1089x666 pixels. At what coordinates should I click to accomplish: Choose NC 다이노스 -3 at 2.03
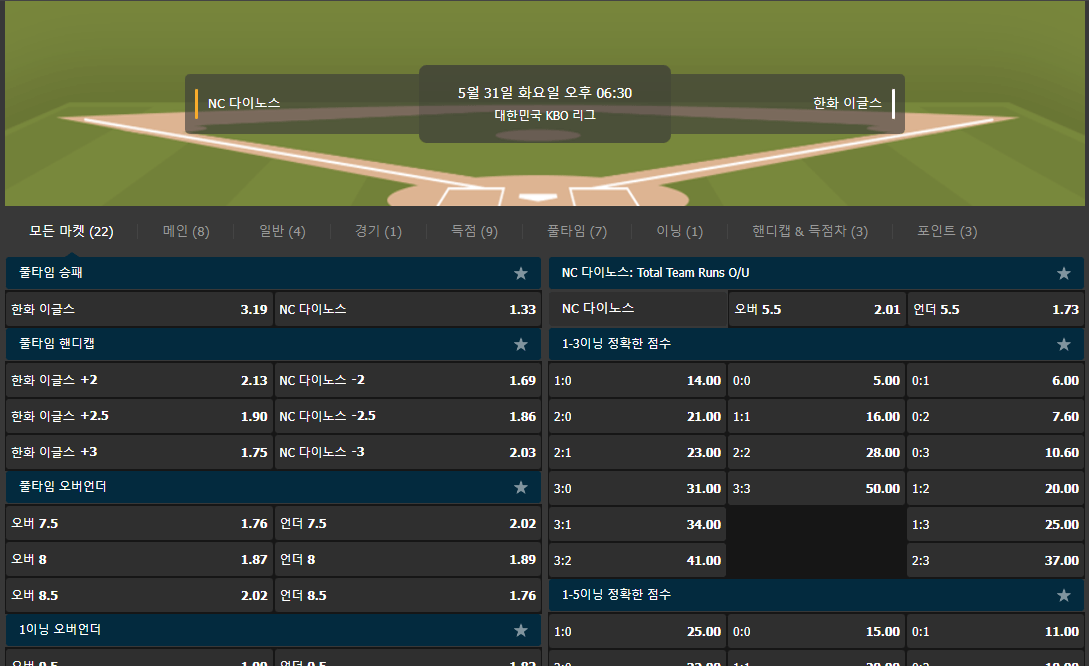coord(408,452)
